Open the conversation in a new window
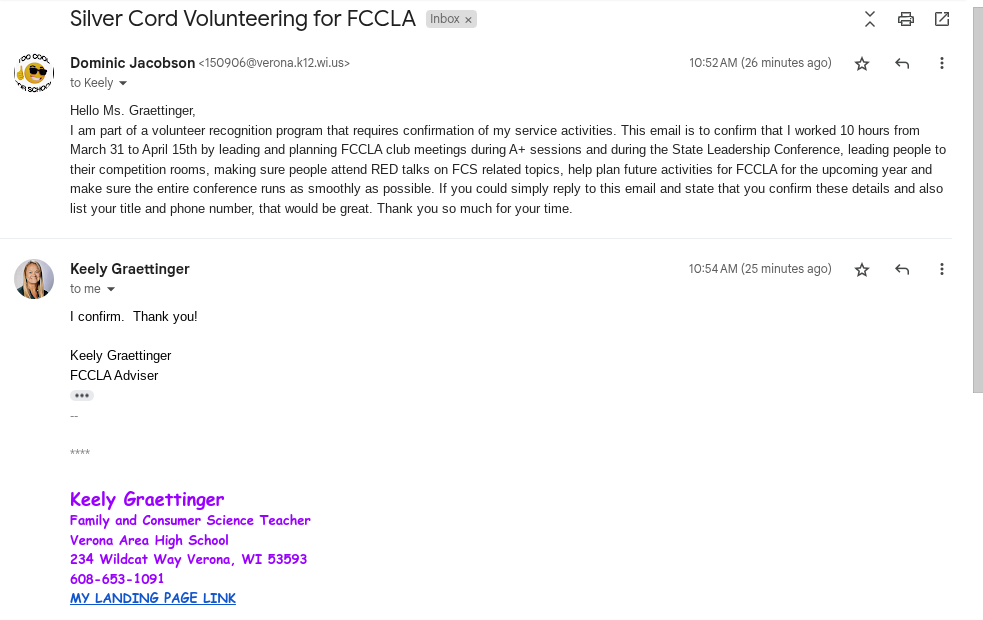Viewport: 983px width, 620px height. point(942,19)
